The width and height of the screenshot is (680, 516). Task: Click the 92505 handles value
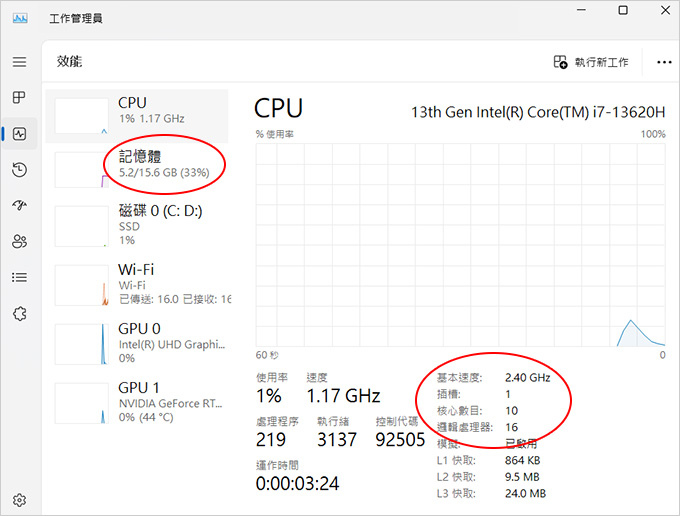[400, 439]
